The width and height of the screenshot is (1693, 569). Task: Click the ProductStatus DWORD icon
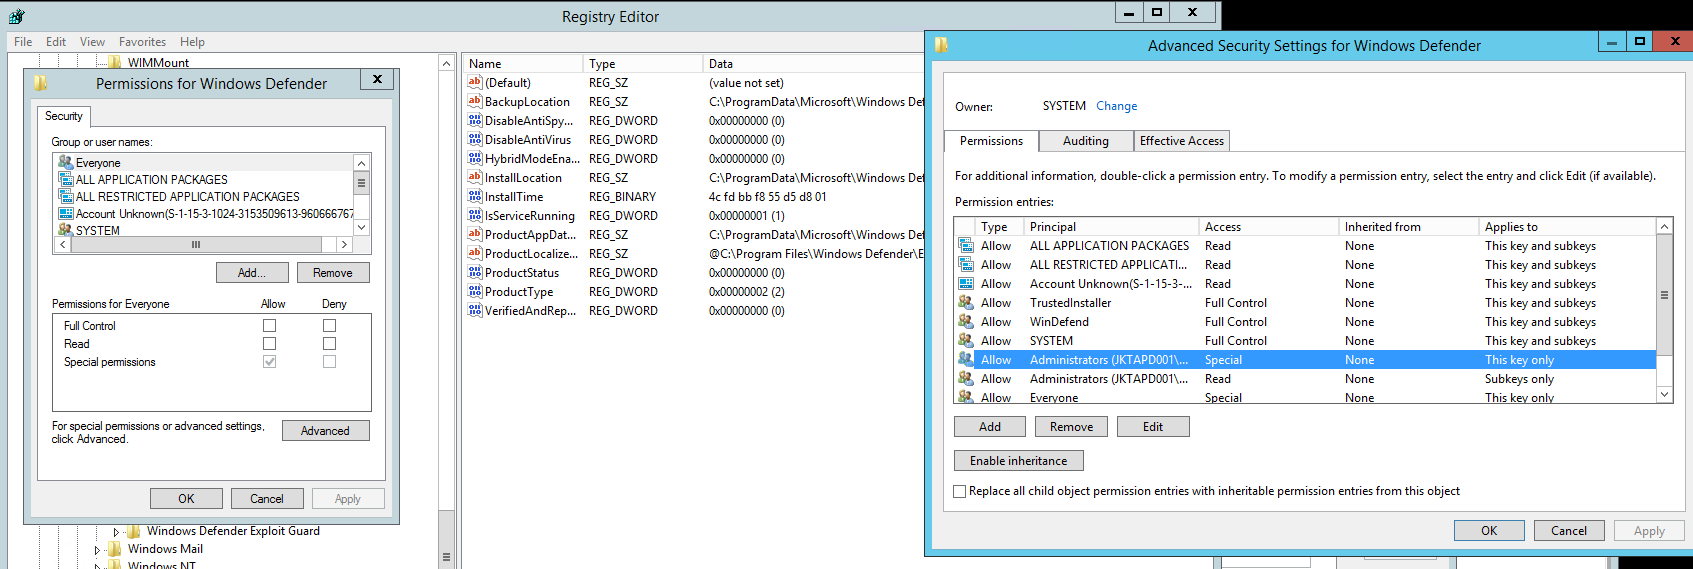tap(475, 273)
